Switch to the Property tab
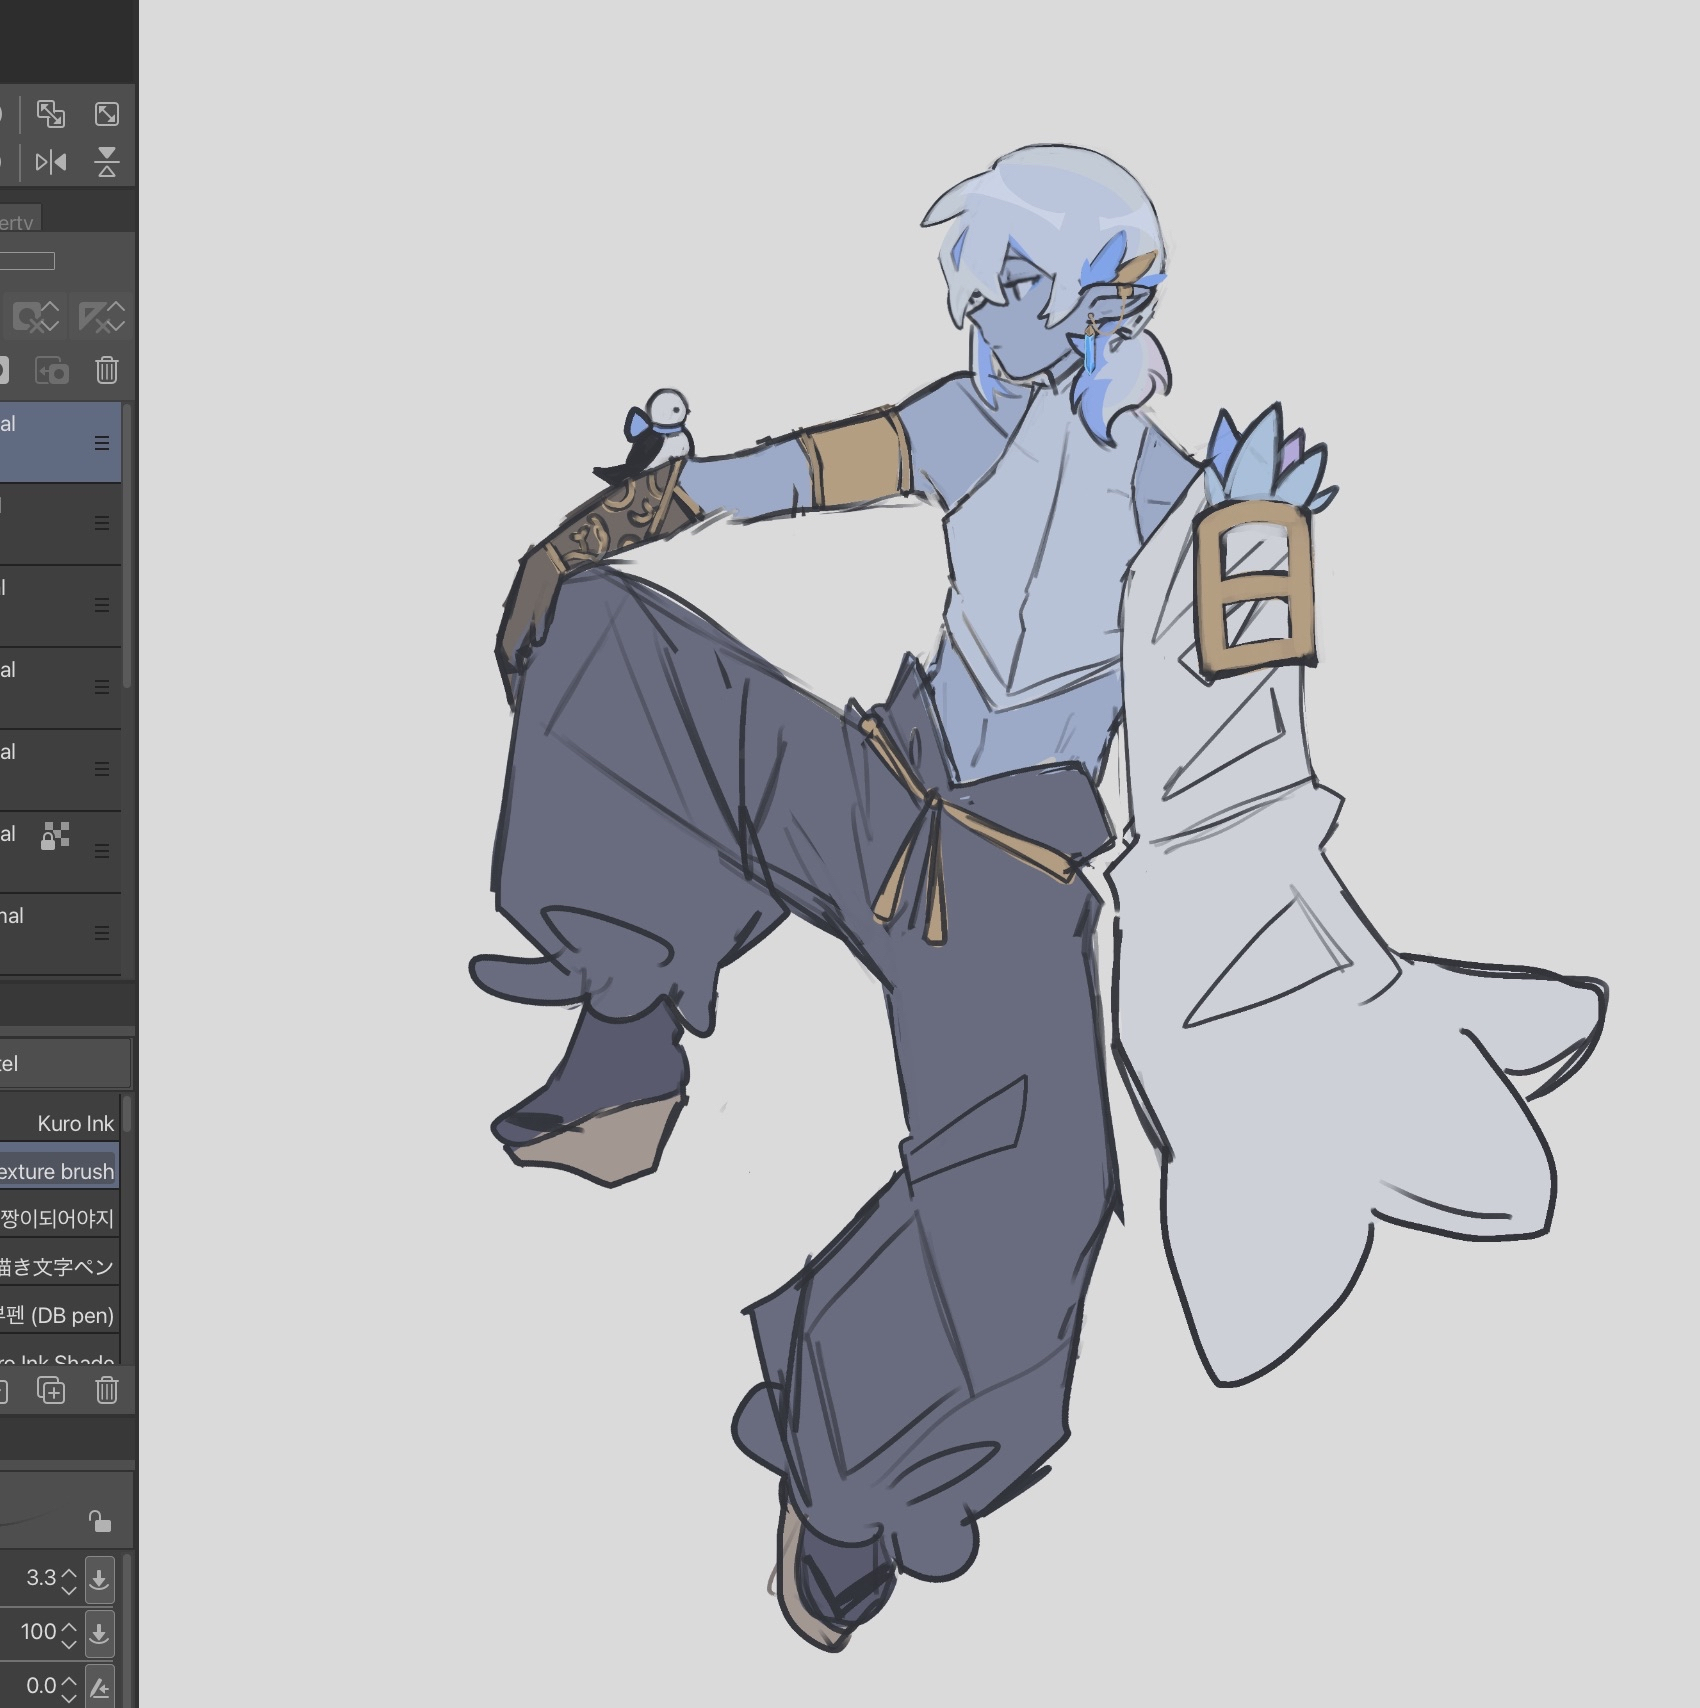Screen dimensions: 1700x1708 pyautogui.click(x=17, y=222)
